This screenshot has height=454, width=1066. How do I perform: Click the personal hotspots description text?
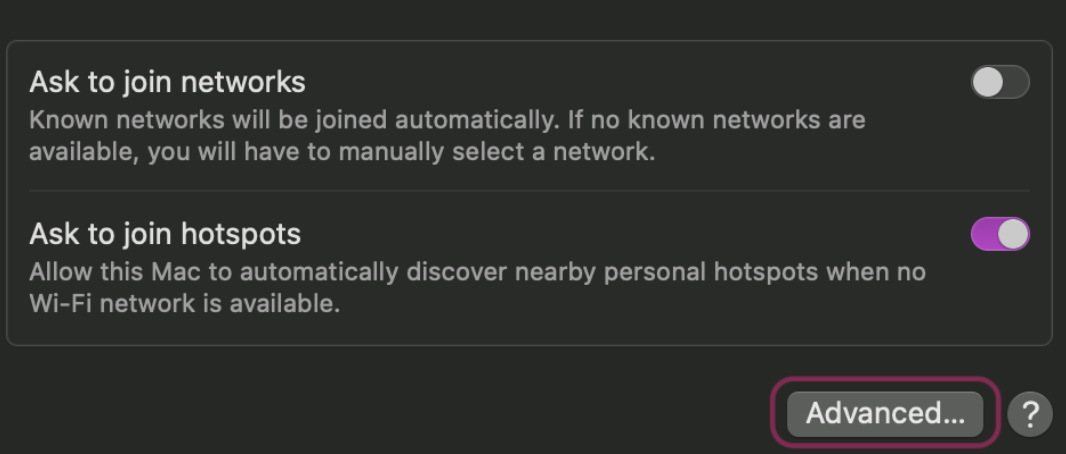pyautogui.click(x=477, y=272)
